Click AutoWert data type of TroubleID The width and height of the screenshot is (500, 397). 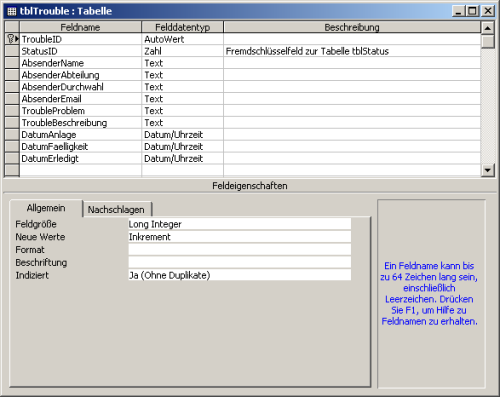click(x=182, y=39)
